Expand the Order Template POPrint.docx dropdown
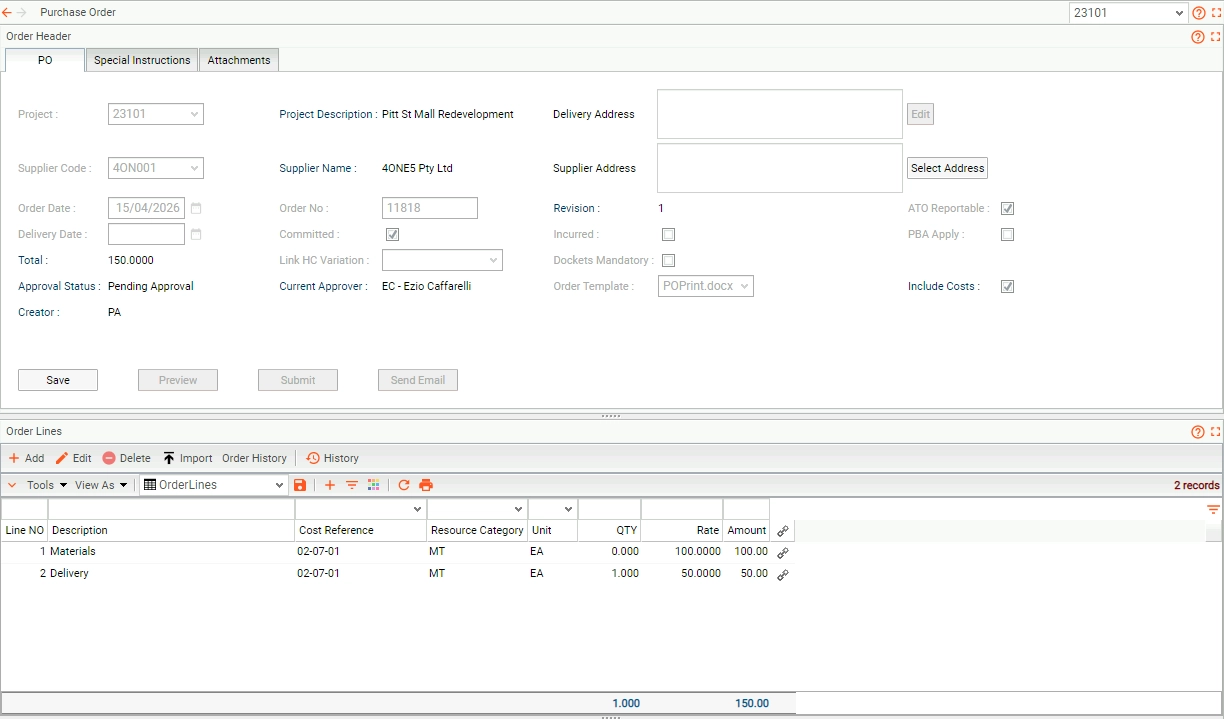This screenshot has height=719, width=1224. pyautogui.click(x=706, y=286)
